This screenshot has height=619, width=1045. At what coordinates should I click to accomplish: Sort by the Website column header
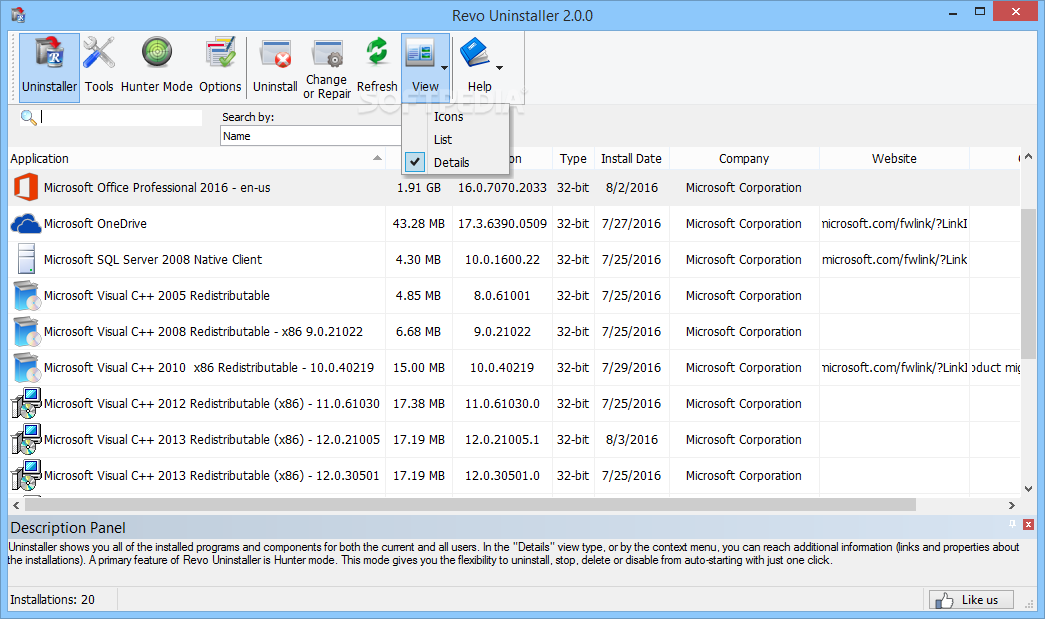click(894, 159)
